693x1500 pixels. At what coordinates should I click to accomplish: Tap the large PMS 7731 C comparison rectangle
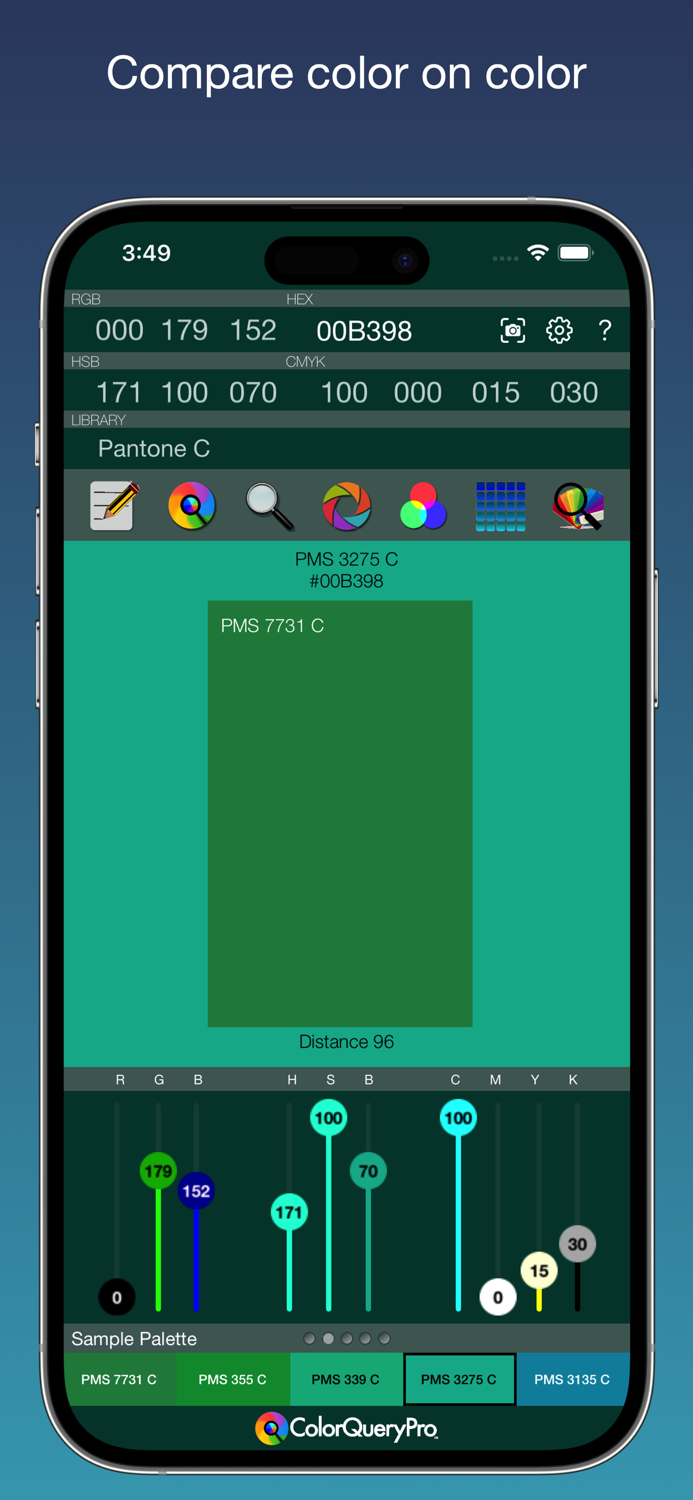coord(340,813)
